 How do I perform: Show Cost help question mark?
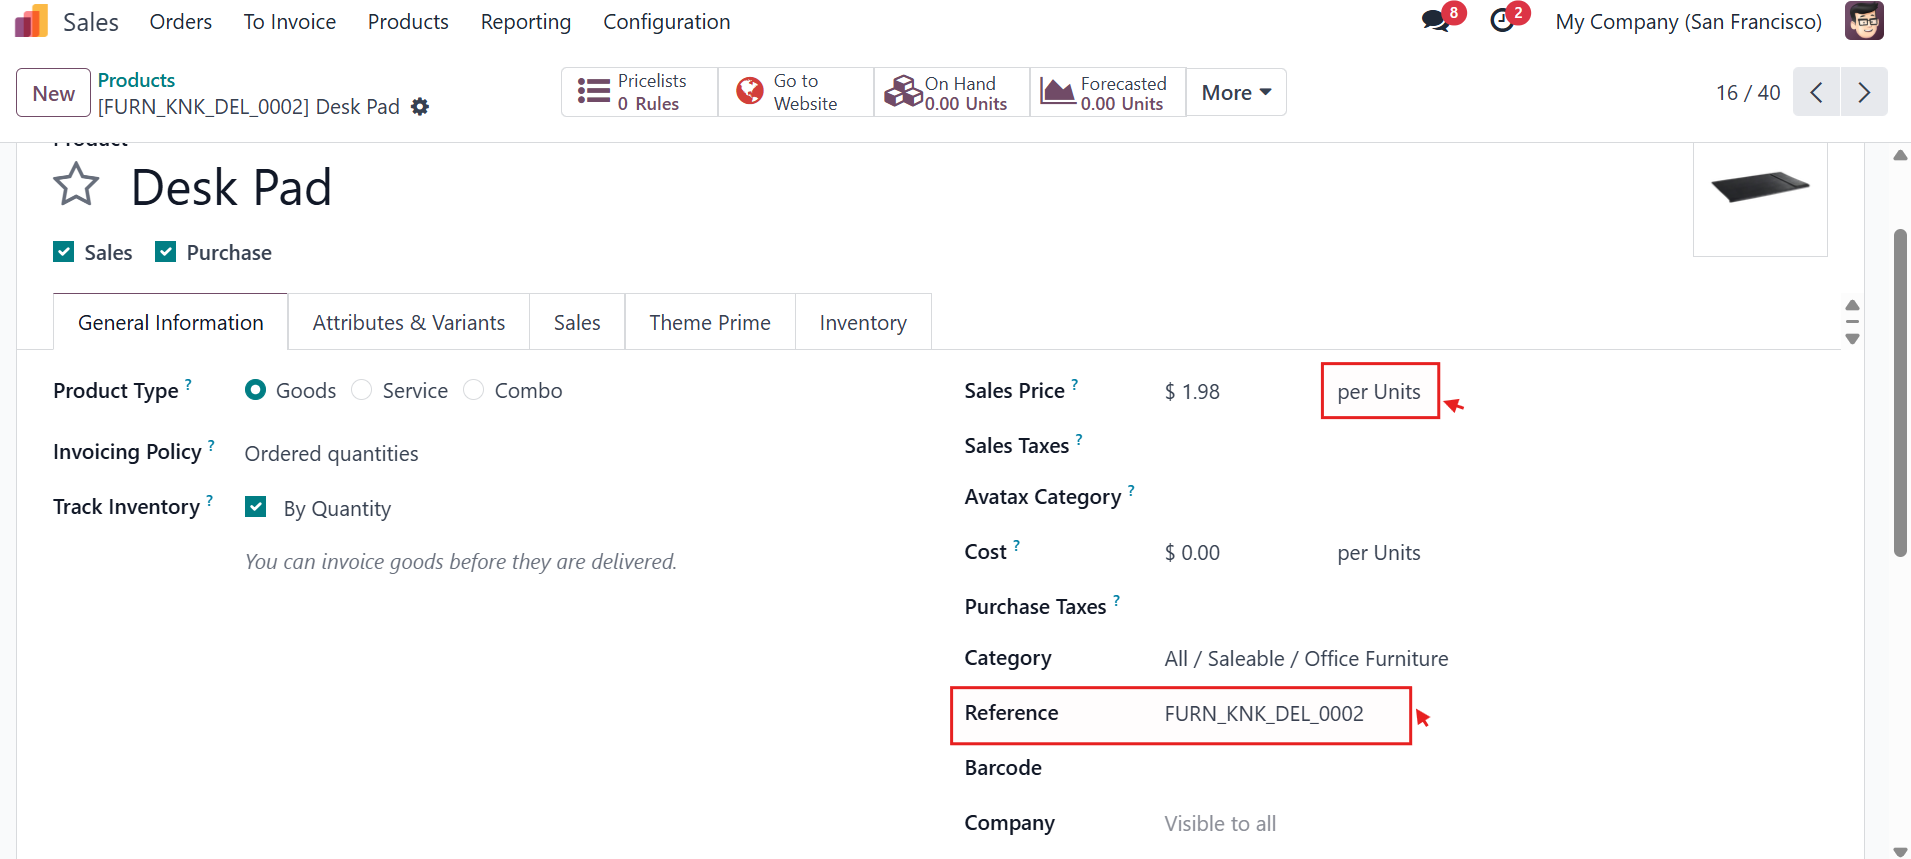(x=1017, y=545)
